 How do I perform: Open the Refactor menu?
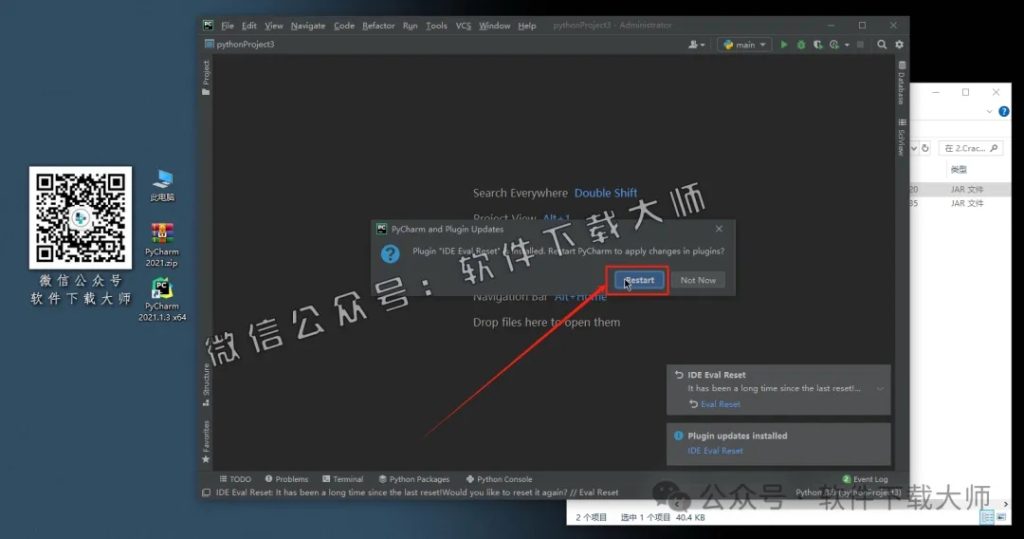tap(378, 25)
